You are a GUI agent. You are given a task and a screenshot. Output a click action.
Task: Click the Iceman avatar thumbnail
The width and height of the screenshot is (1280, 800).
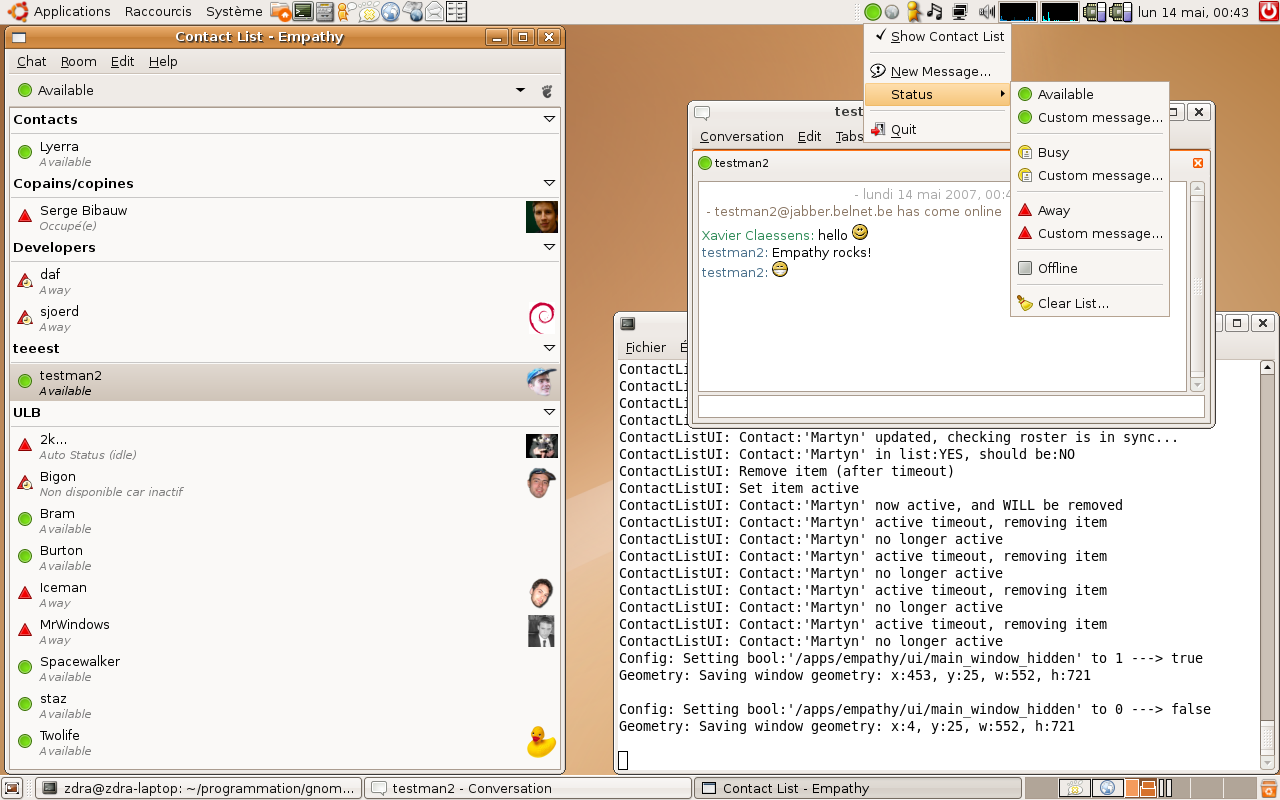point(541,593)
